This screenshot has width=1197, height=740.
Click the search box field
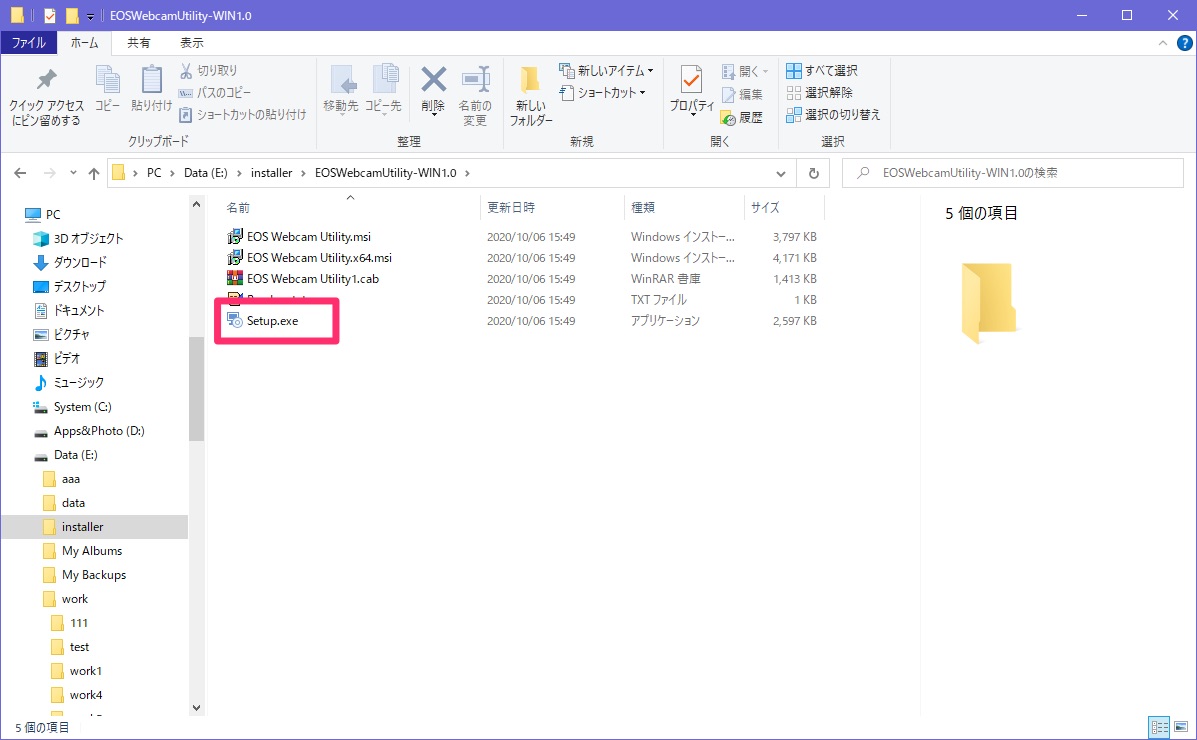pos(1013,173)
